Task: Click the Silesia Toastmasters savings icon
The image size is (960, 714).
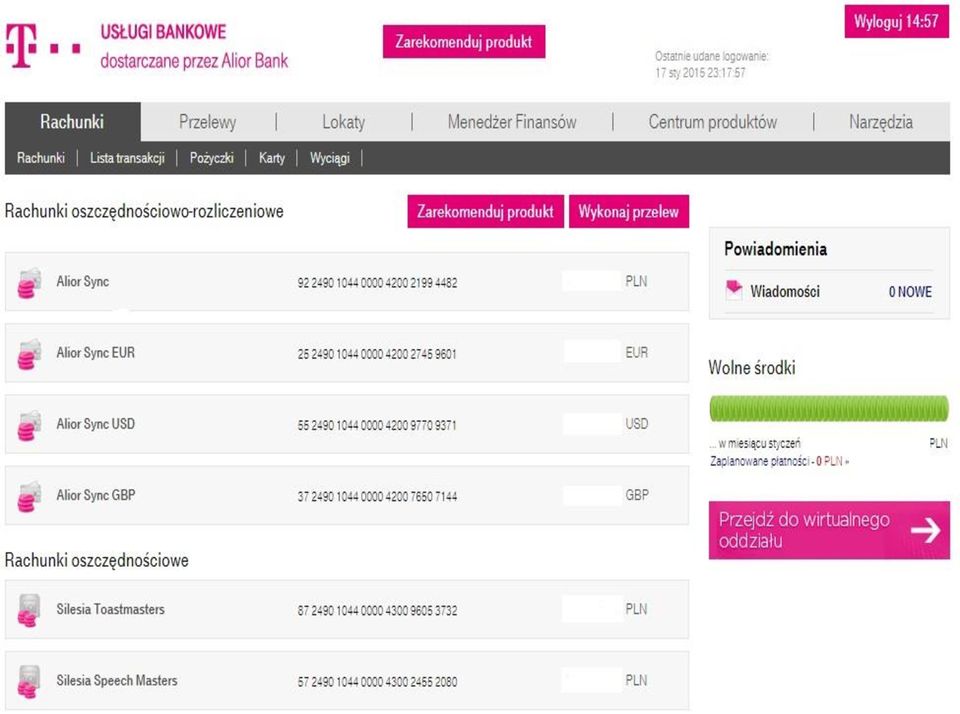Action: 29,611
